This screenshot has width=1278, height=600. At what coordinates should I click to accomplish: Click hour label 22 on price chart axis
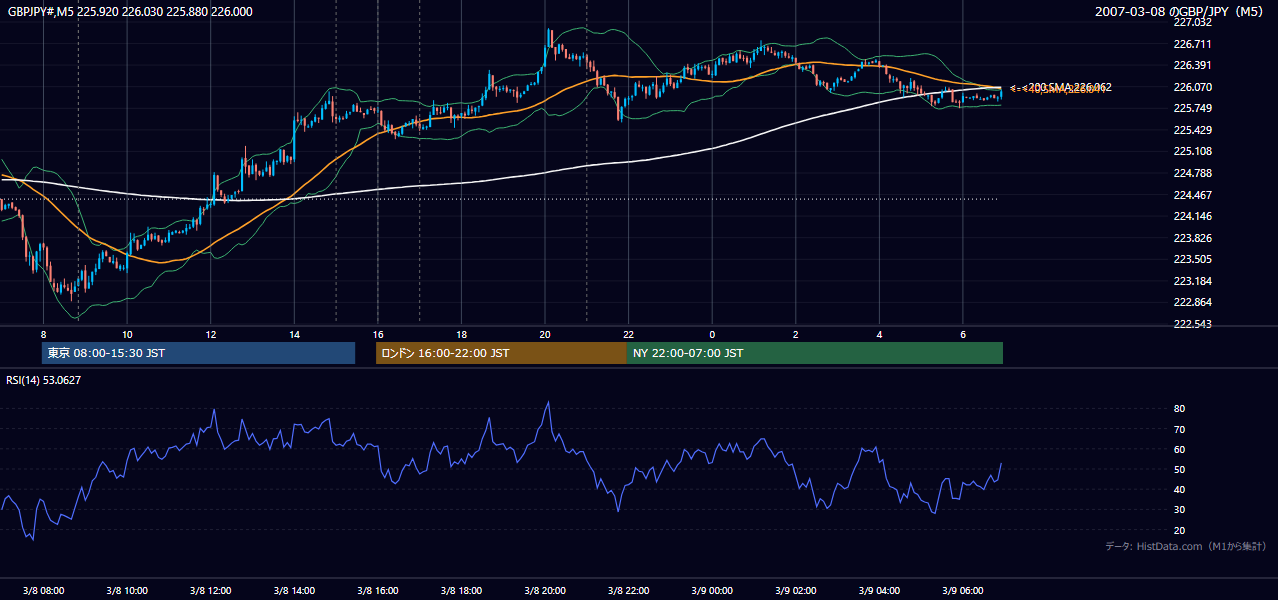[x=628, y=334]
